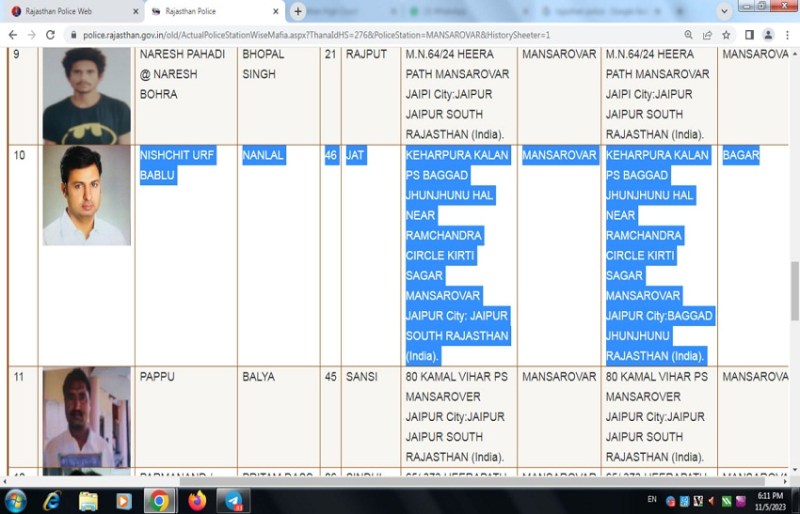Open the Chrome profile avatar
The width and height of the screenshot is (800, 514).
pos(767,34)
